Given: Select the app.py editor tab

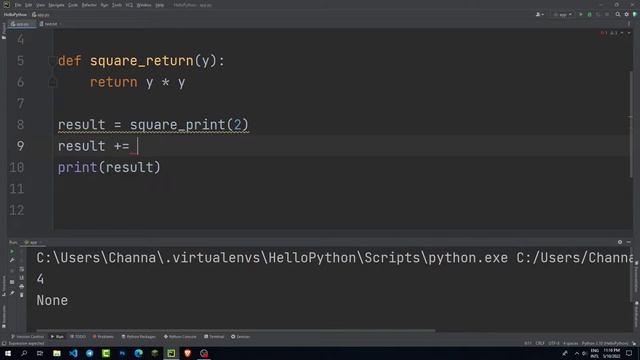Looking at the screenshot, I should coord(21,24).
